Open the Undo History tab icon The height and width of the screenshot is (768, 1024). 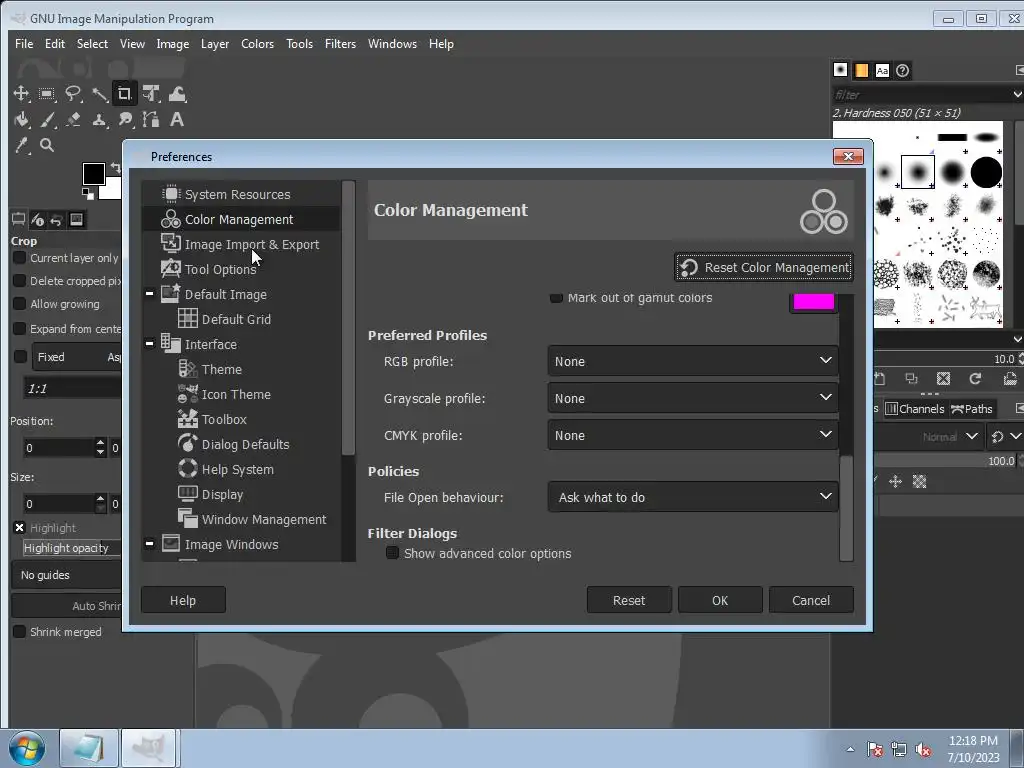click(56, 219)
